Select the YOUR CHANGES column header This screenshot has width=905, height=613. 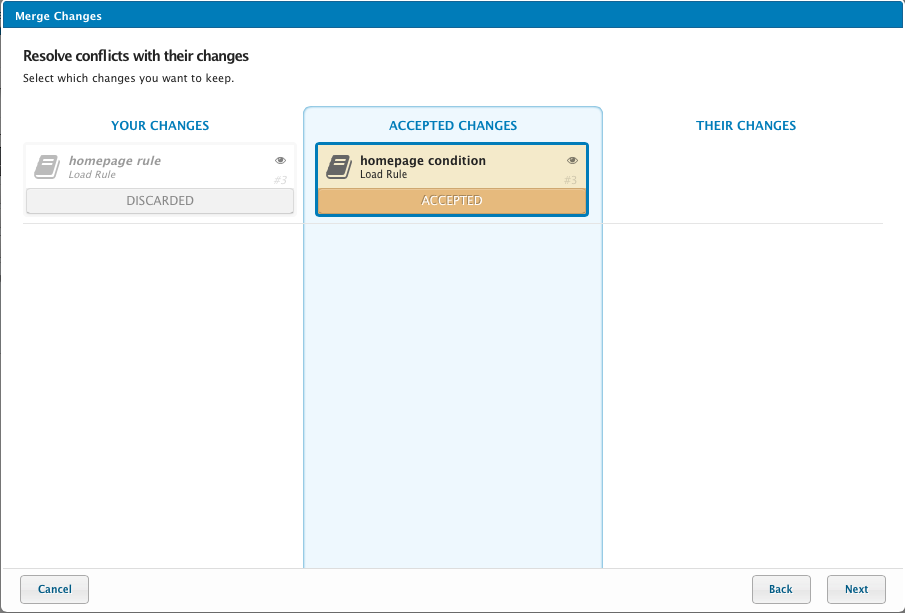[x=160, y=126]
